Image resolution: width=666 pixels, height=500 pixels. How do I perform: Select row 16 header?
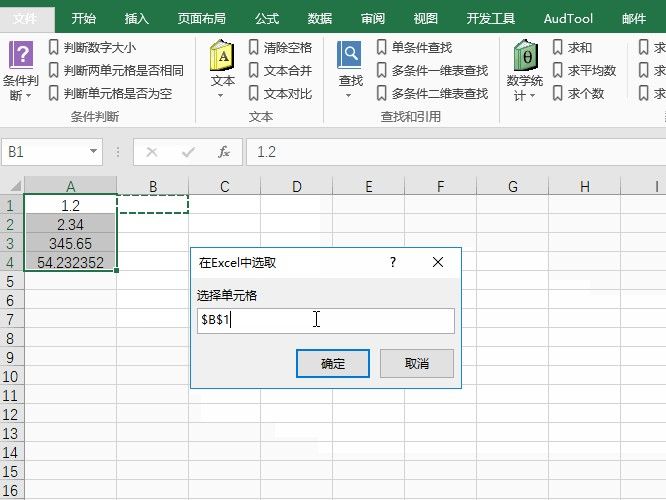(x=10, y=490)
